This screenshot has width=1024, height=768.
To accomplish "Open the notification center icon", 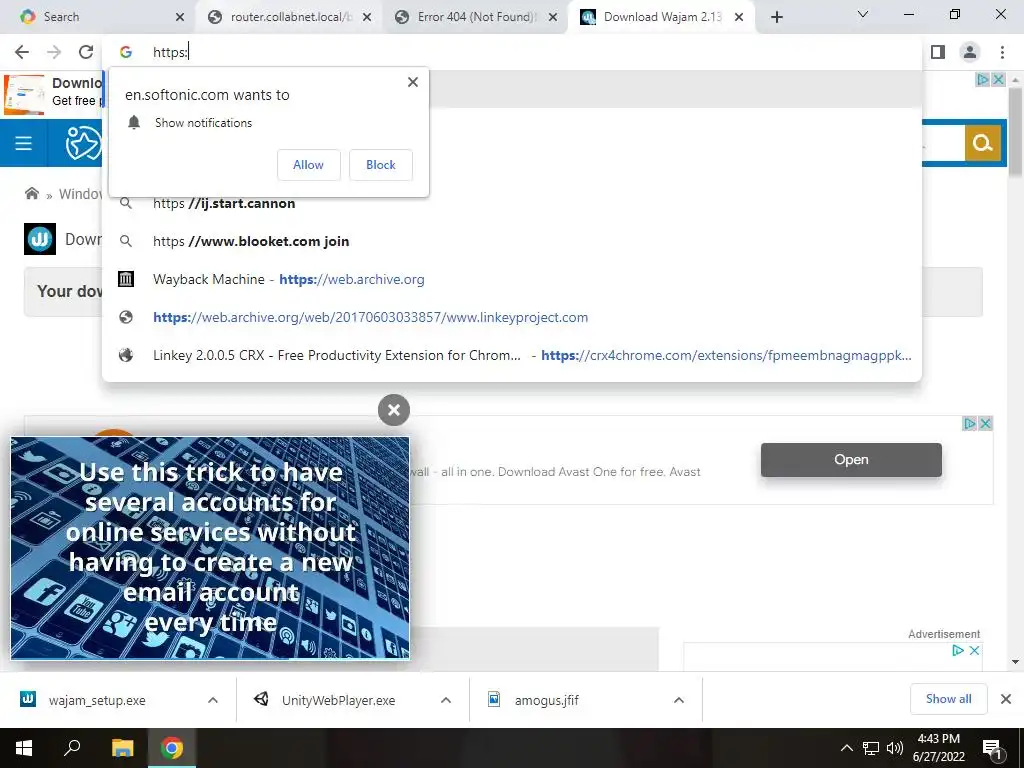I will (x=993, y=749).
